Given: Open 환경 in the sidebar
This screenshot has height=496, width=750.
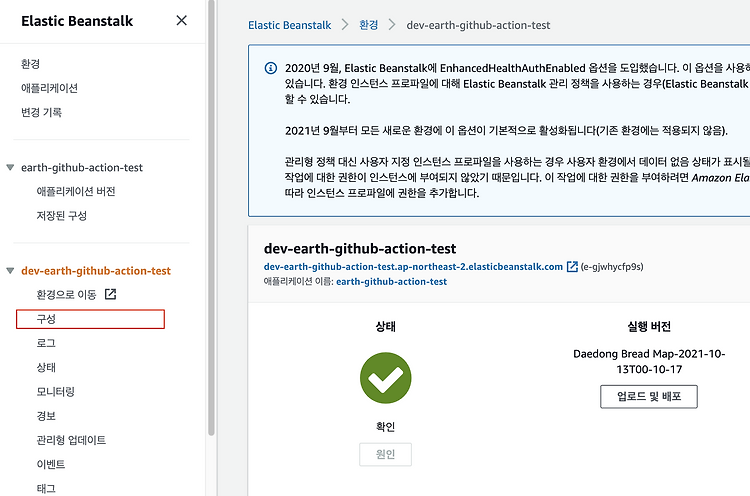Looking at the screenshot, I should point(30,64).
